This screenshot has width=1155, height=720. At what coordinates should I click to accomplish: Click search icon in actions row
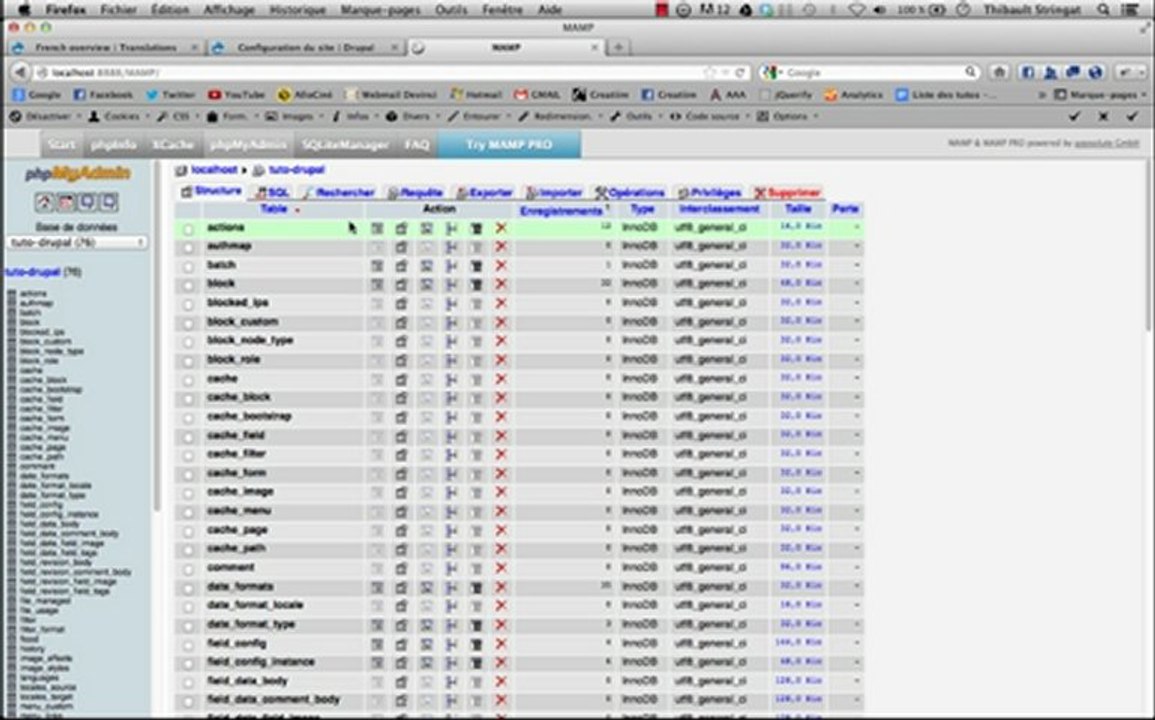tap(426, 228)
